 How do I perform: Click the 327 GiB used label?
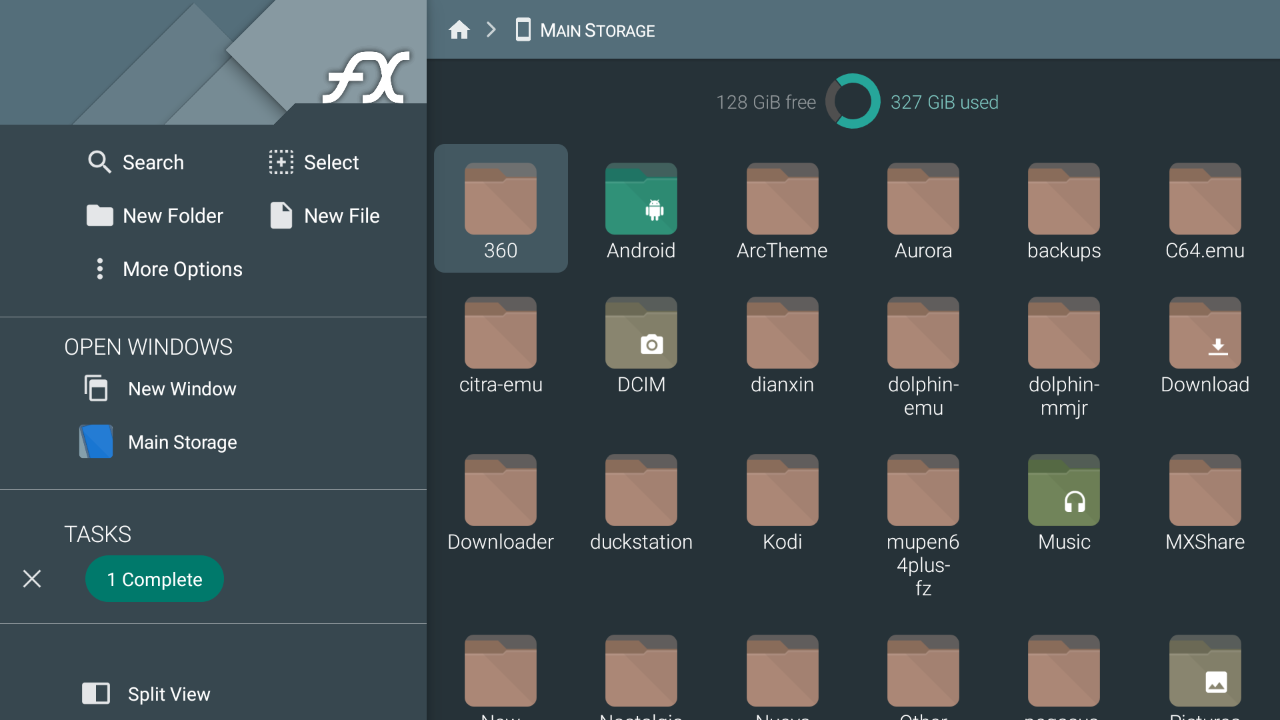coord(944,102)
